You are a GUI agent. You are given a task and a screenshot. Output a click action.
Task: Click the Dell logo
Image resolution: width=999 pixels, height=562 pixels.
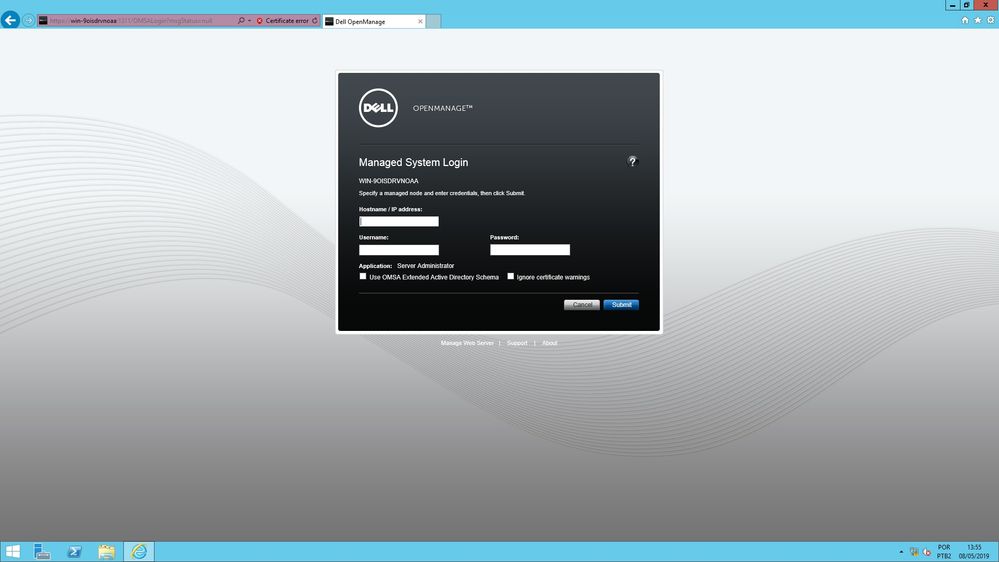pos(378,108)
